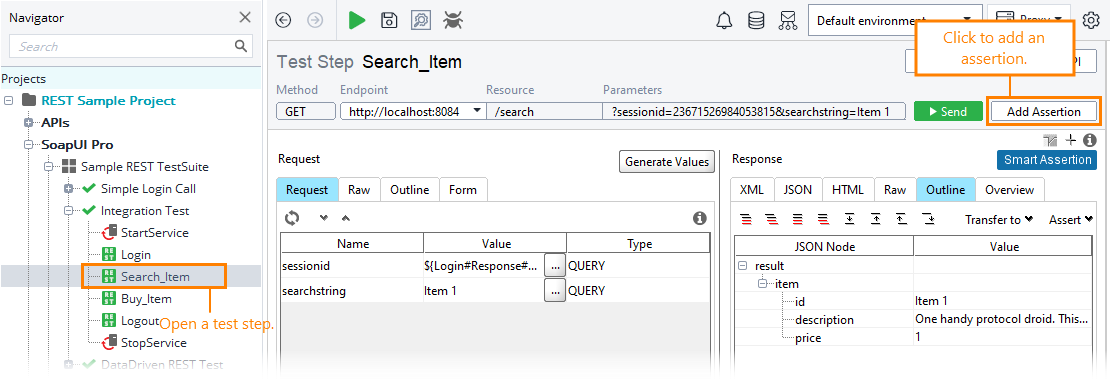Open the debug bug icon
The image size is (1110, 380).
(453, 21)
